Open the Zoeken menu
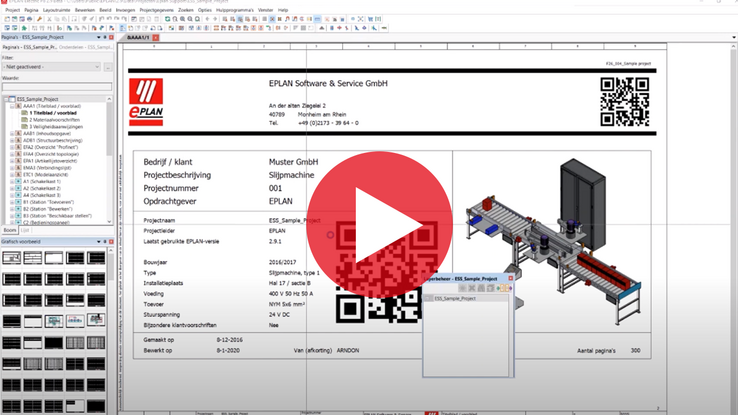 click(x=185, y=10)
